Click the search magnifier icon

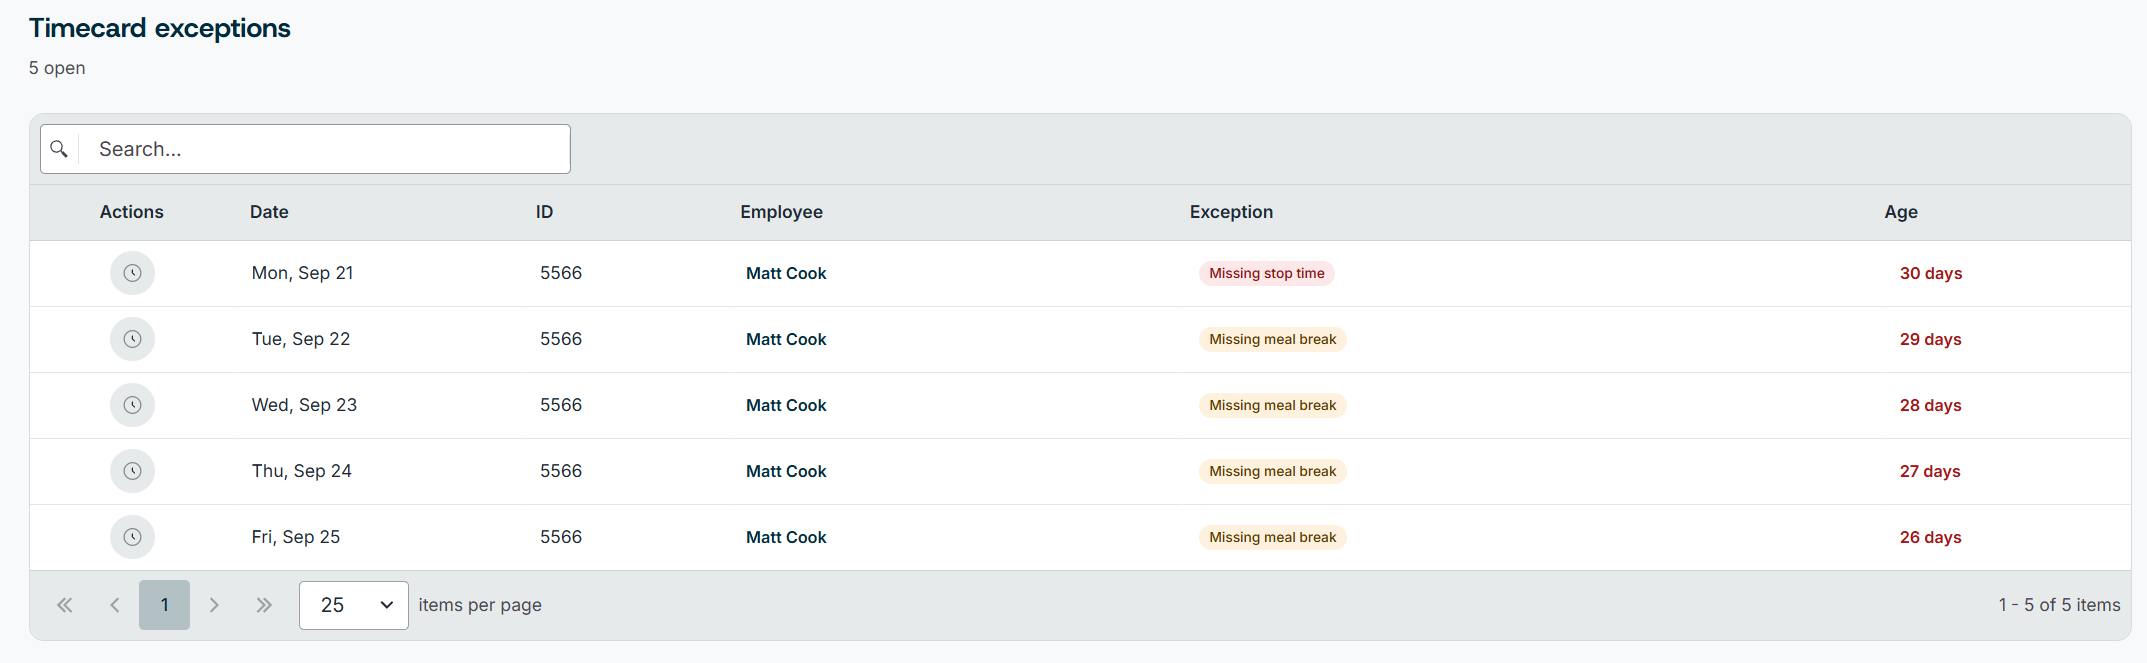point(59,149)
